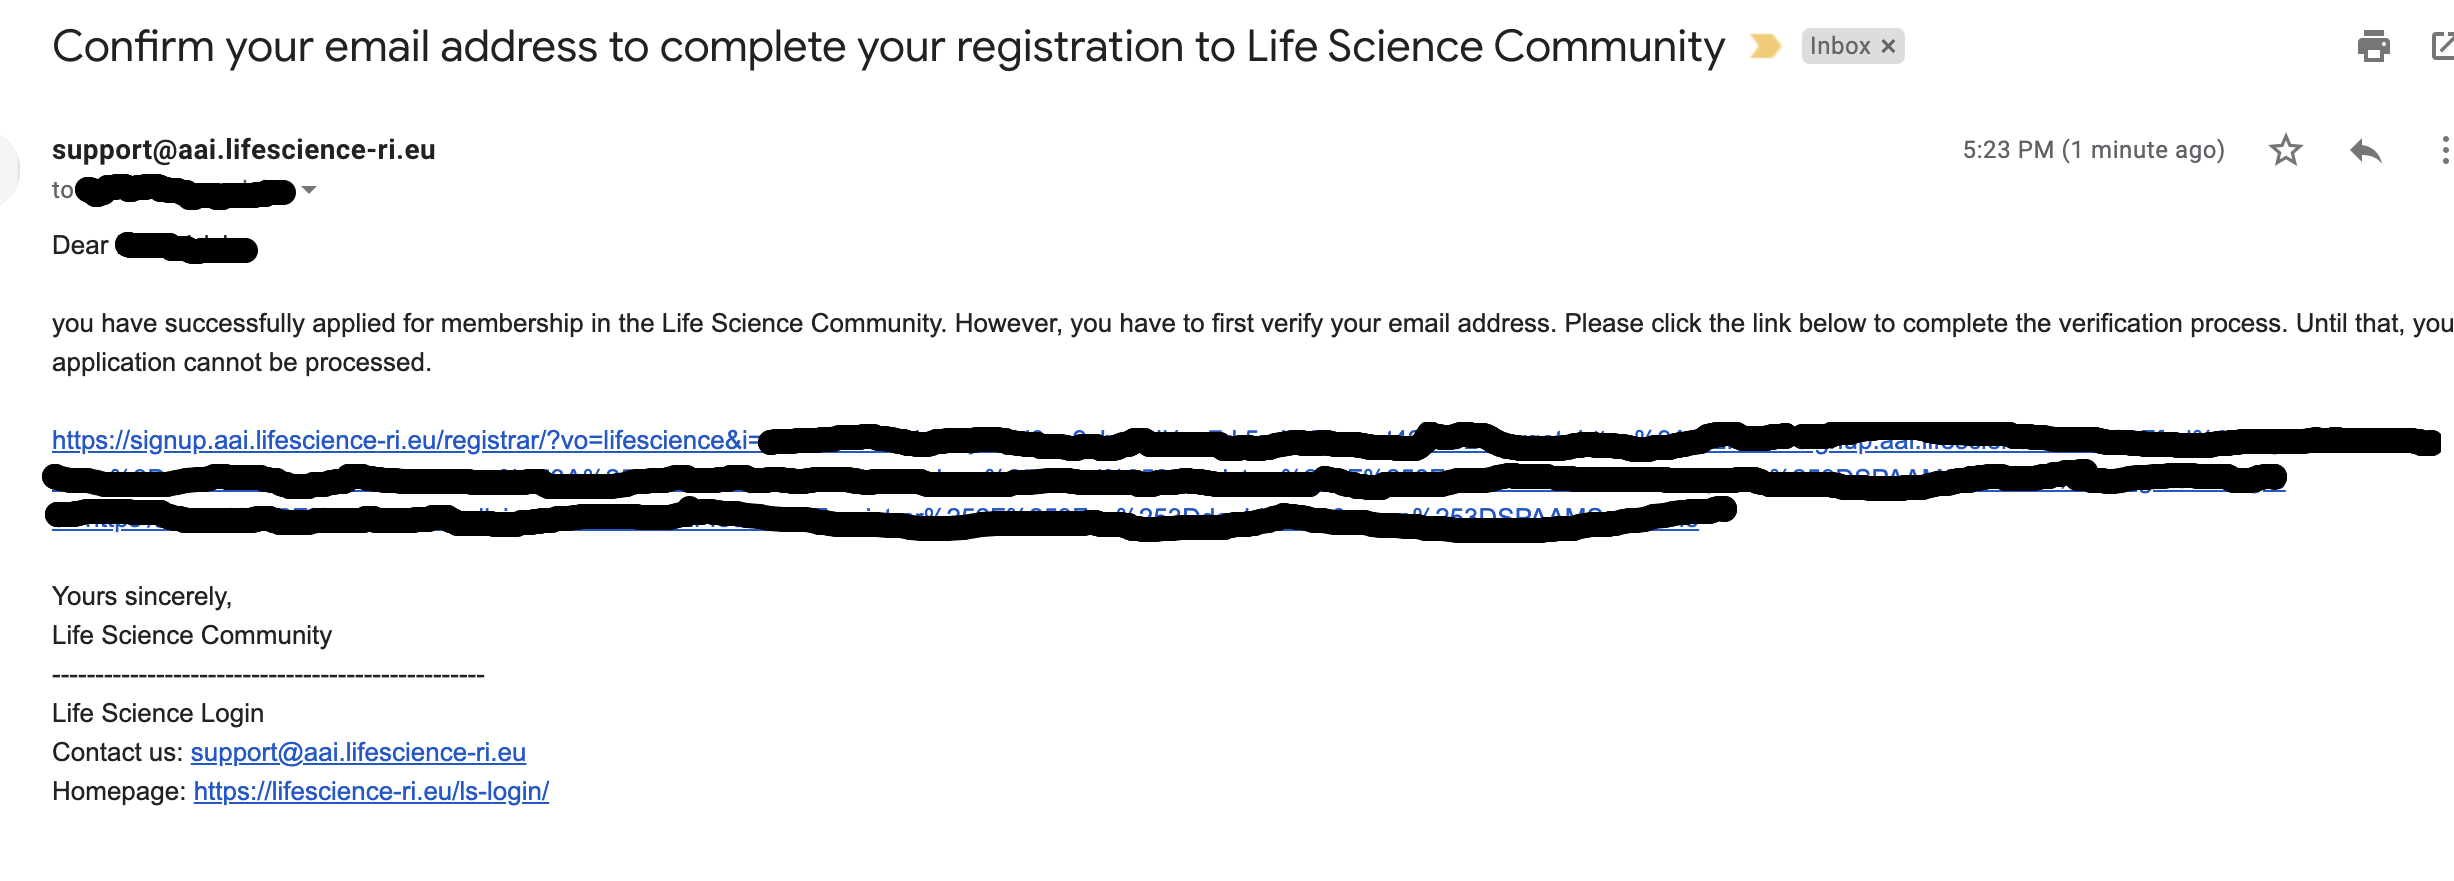
Task: Open the signup.aai.lifescience-ri.eu verification link
Action: 405,440
